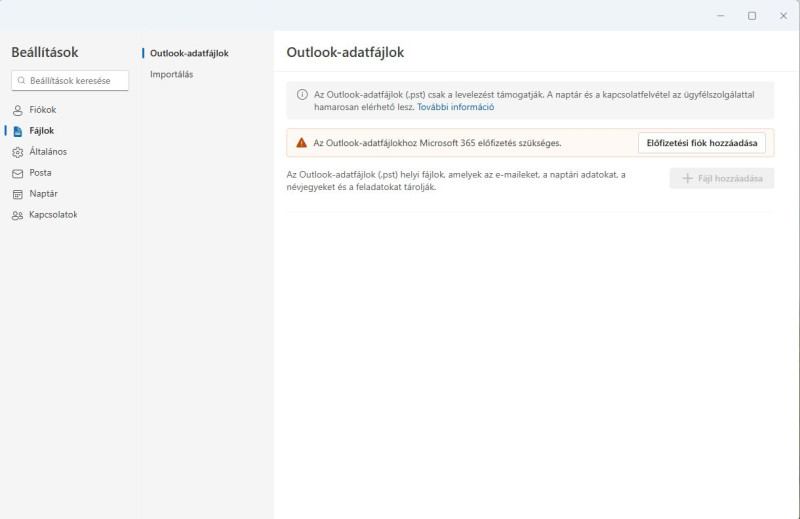Image resolution: width=800 pixels, height=519 pixels.
Task: Close the settings window
Action: pos(783,16)
